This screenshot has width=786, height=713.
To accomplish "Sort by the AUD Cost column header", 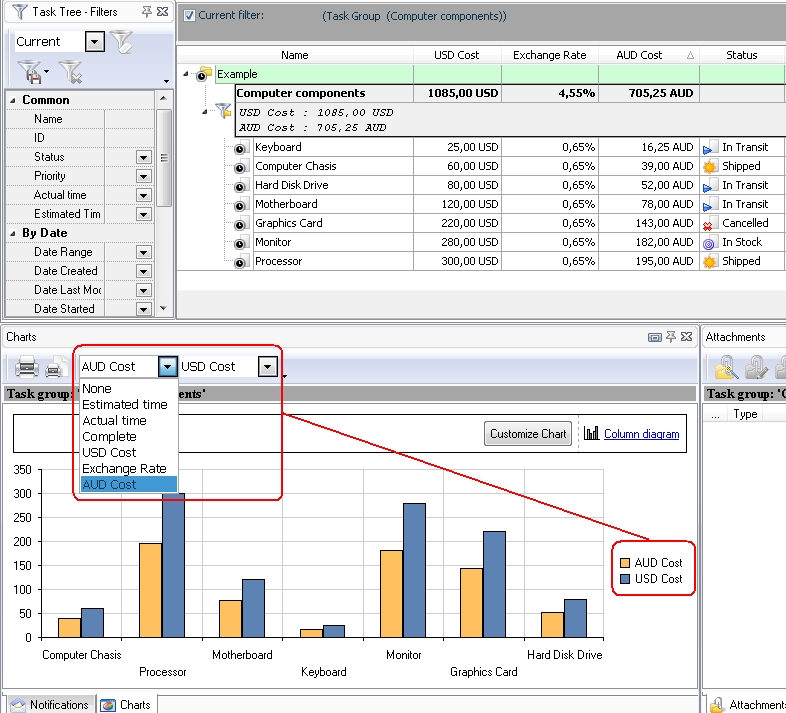I will tap(640, 55).
